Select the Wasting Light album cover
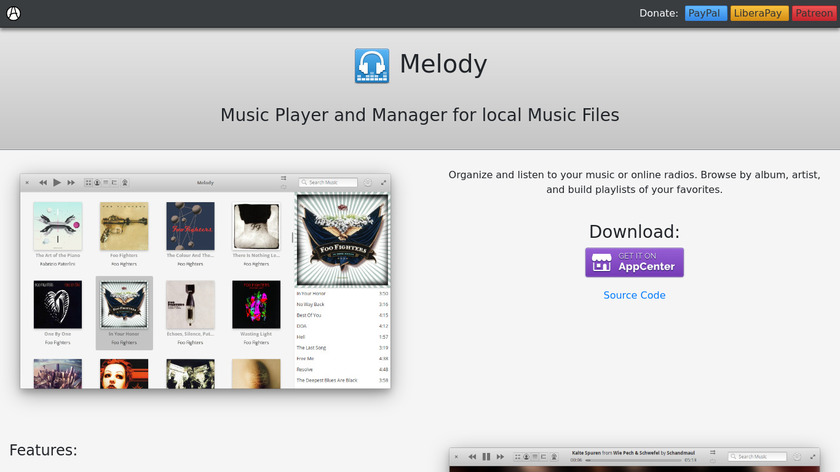This screenshot has height=472, width=840. pos(256,304)
